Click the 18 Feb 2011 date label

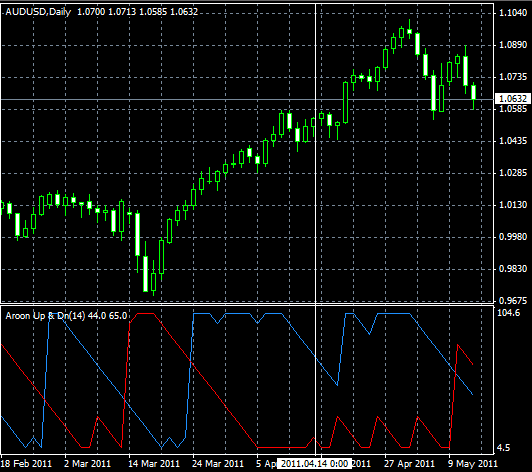[26, 464]
